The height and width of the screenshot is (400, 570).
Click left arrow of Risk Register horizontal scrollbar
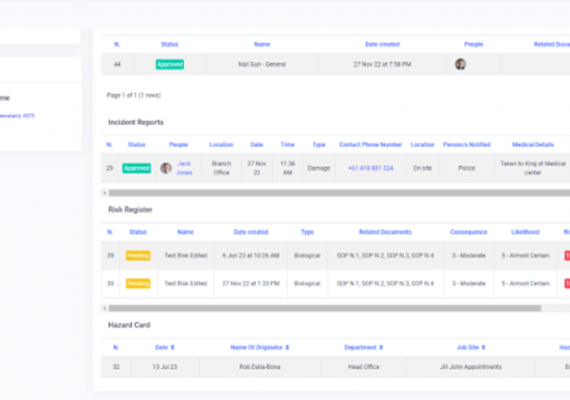point(105,308)
